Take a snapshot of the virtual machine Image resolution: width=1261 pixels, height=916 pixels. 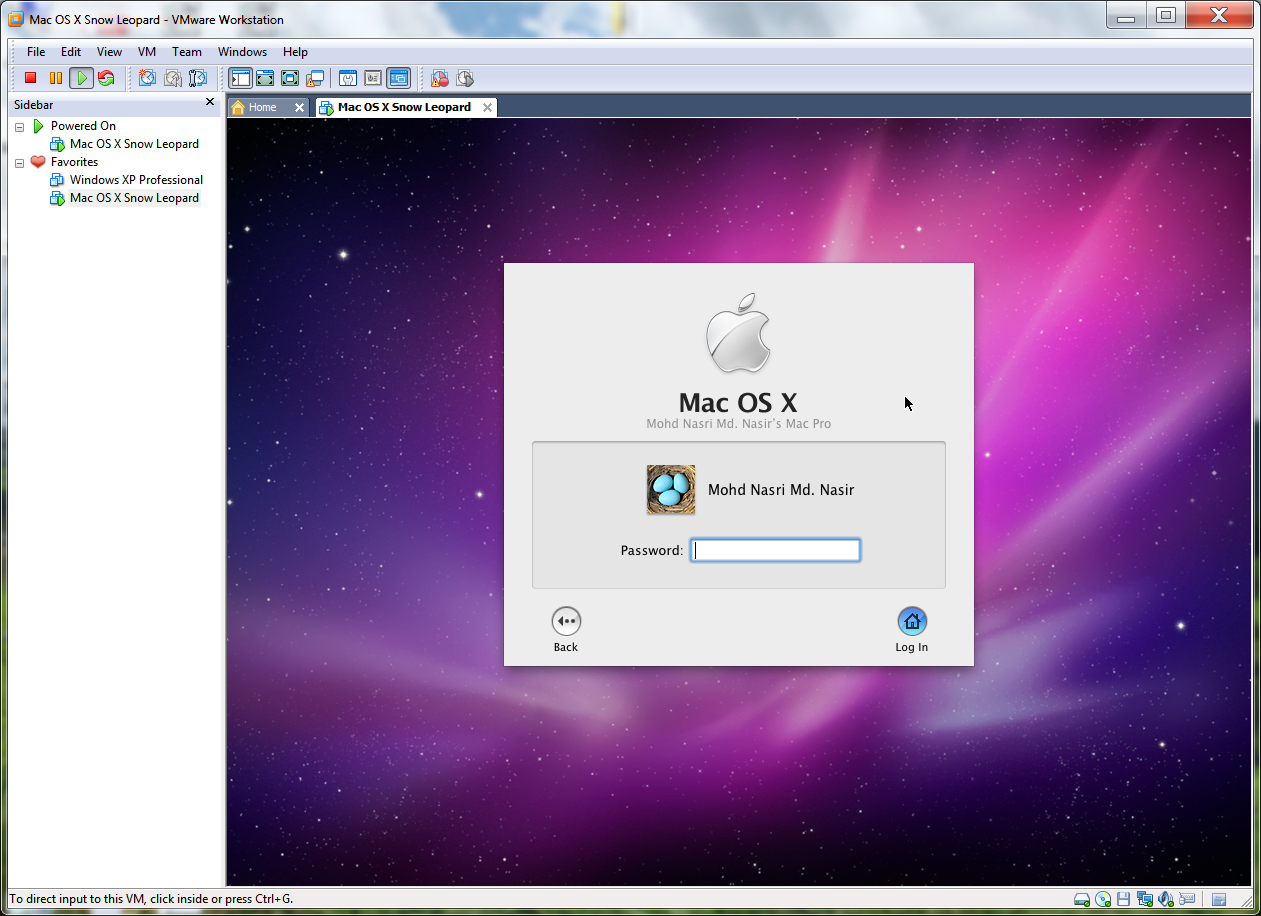tap(147, 78)
